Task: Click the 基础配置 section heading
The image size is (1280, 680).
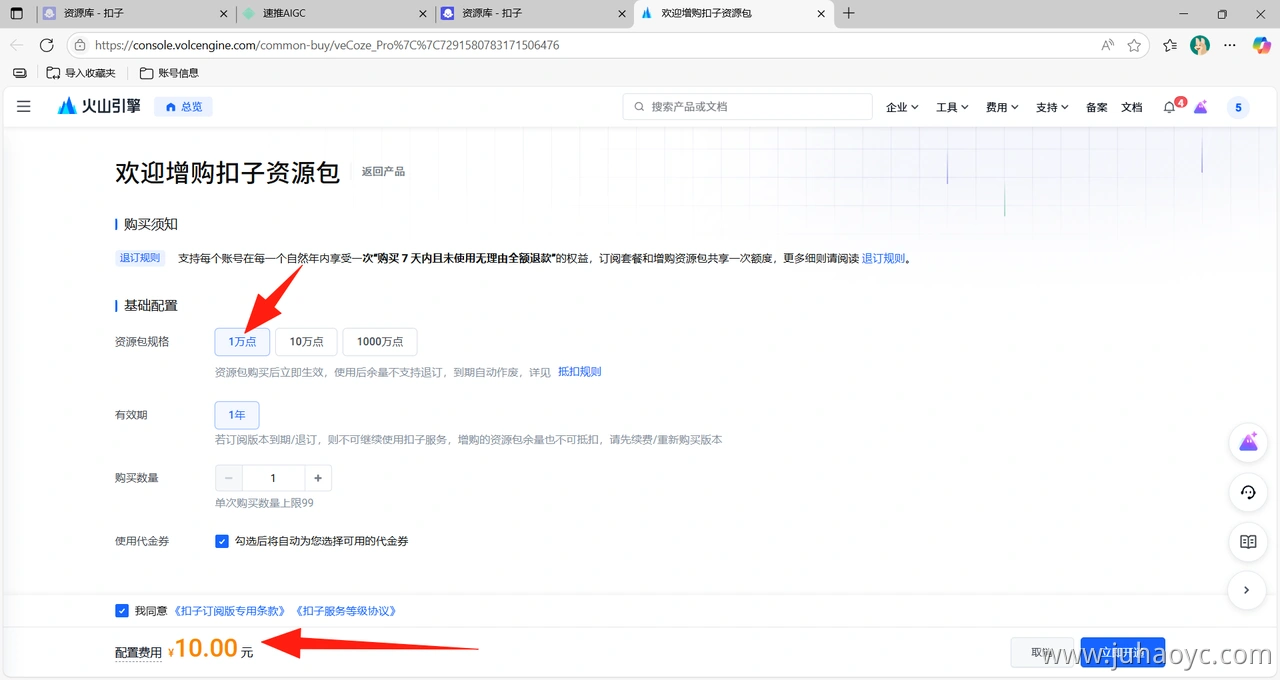Action: (x=151, y=305)
